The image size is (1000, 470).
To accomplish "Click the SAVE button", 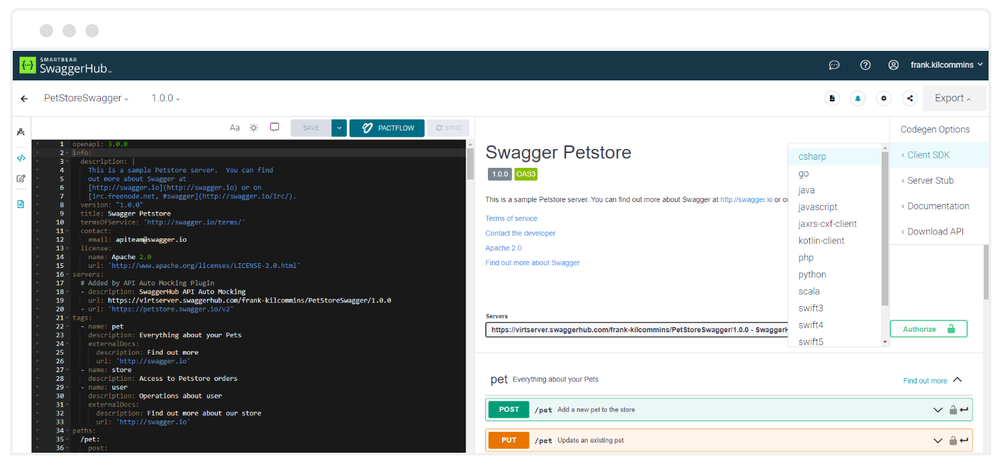I will pyautogui.click(x=311, y=128).
